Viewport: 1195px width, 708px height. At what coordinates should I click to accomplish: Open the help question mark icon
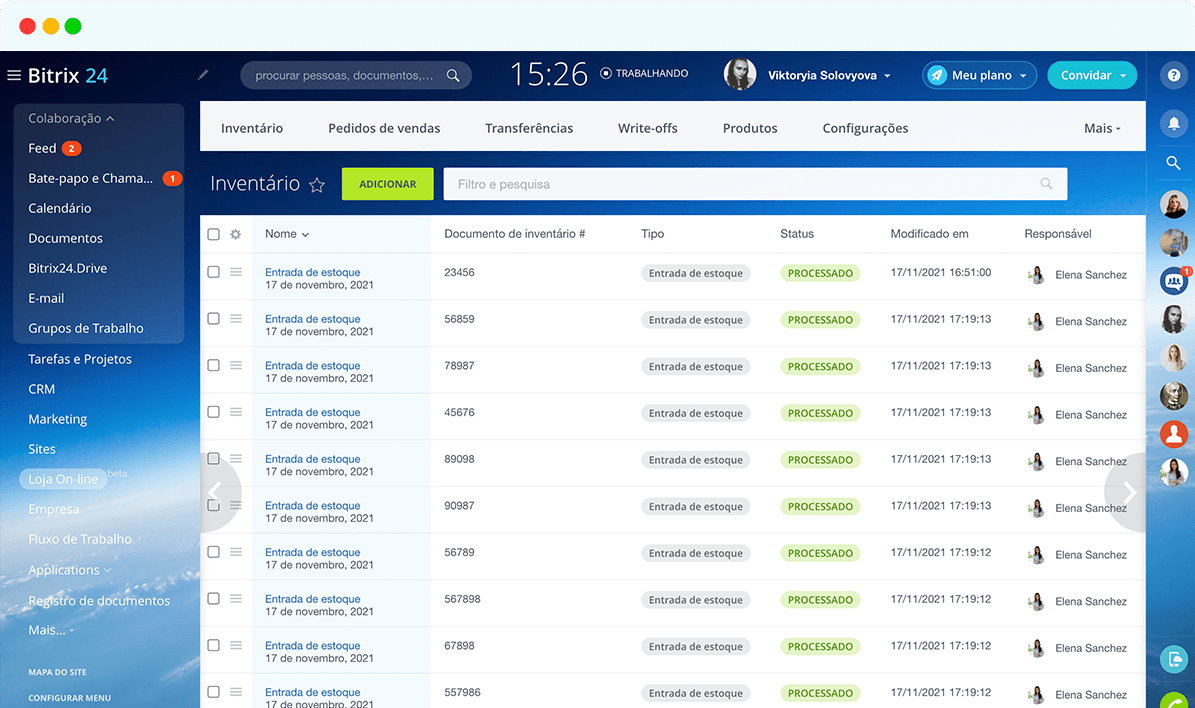tap(1174, 76)
